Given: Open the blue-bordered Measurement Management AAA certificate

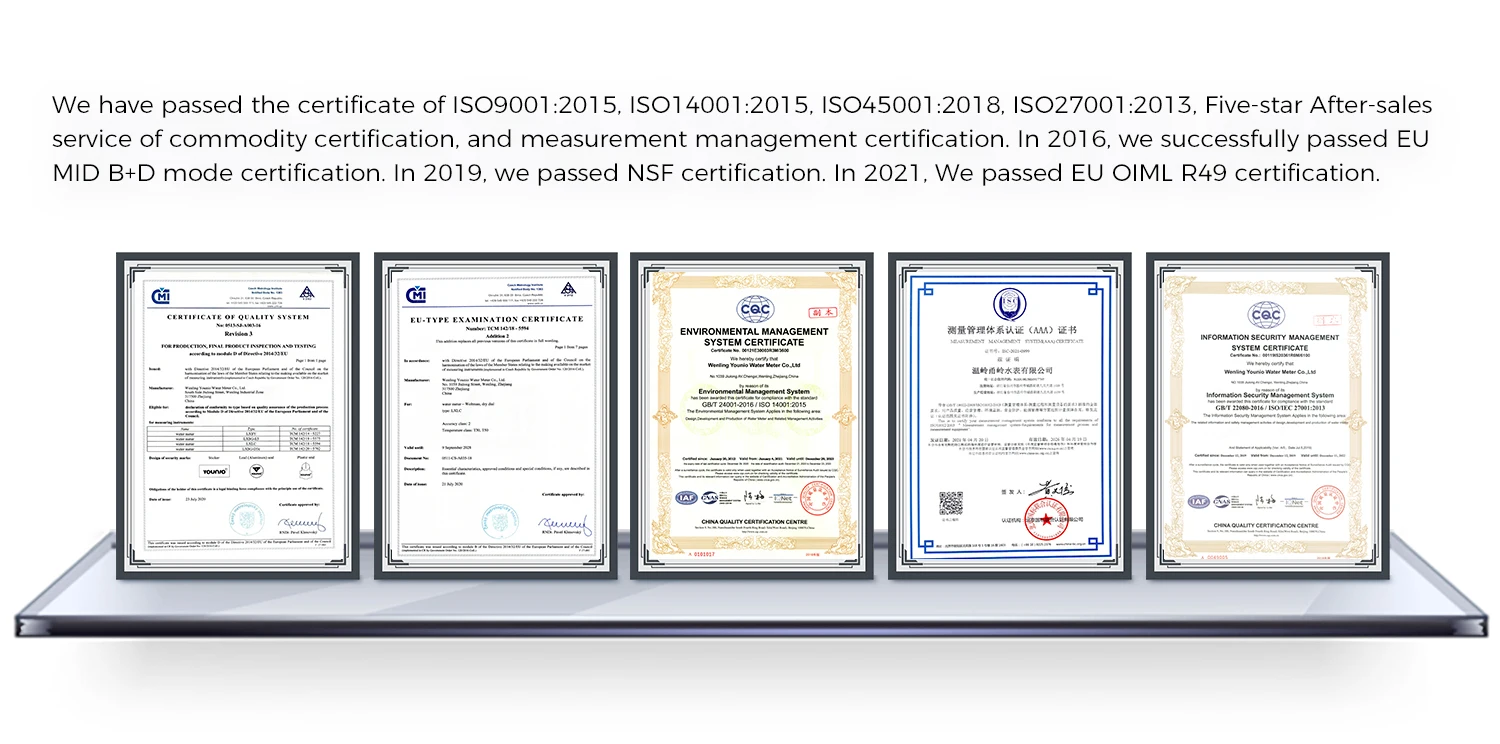Looking at the screenshot, I should pos(1010,415).
